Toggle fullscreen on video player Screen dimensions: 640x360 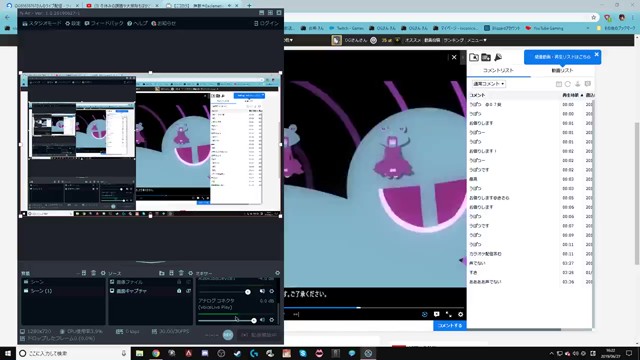tap(449, 314)
